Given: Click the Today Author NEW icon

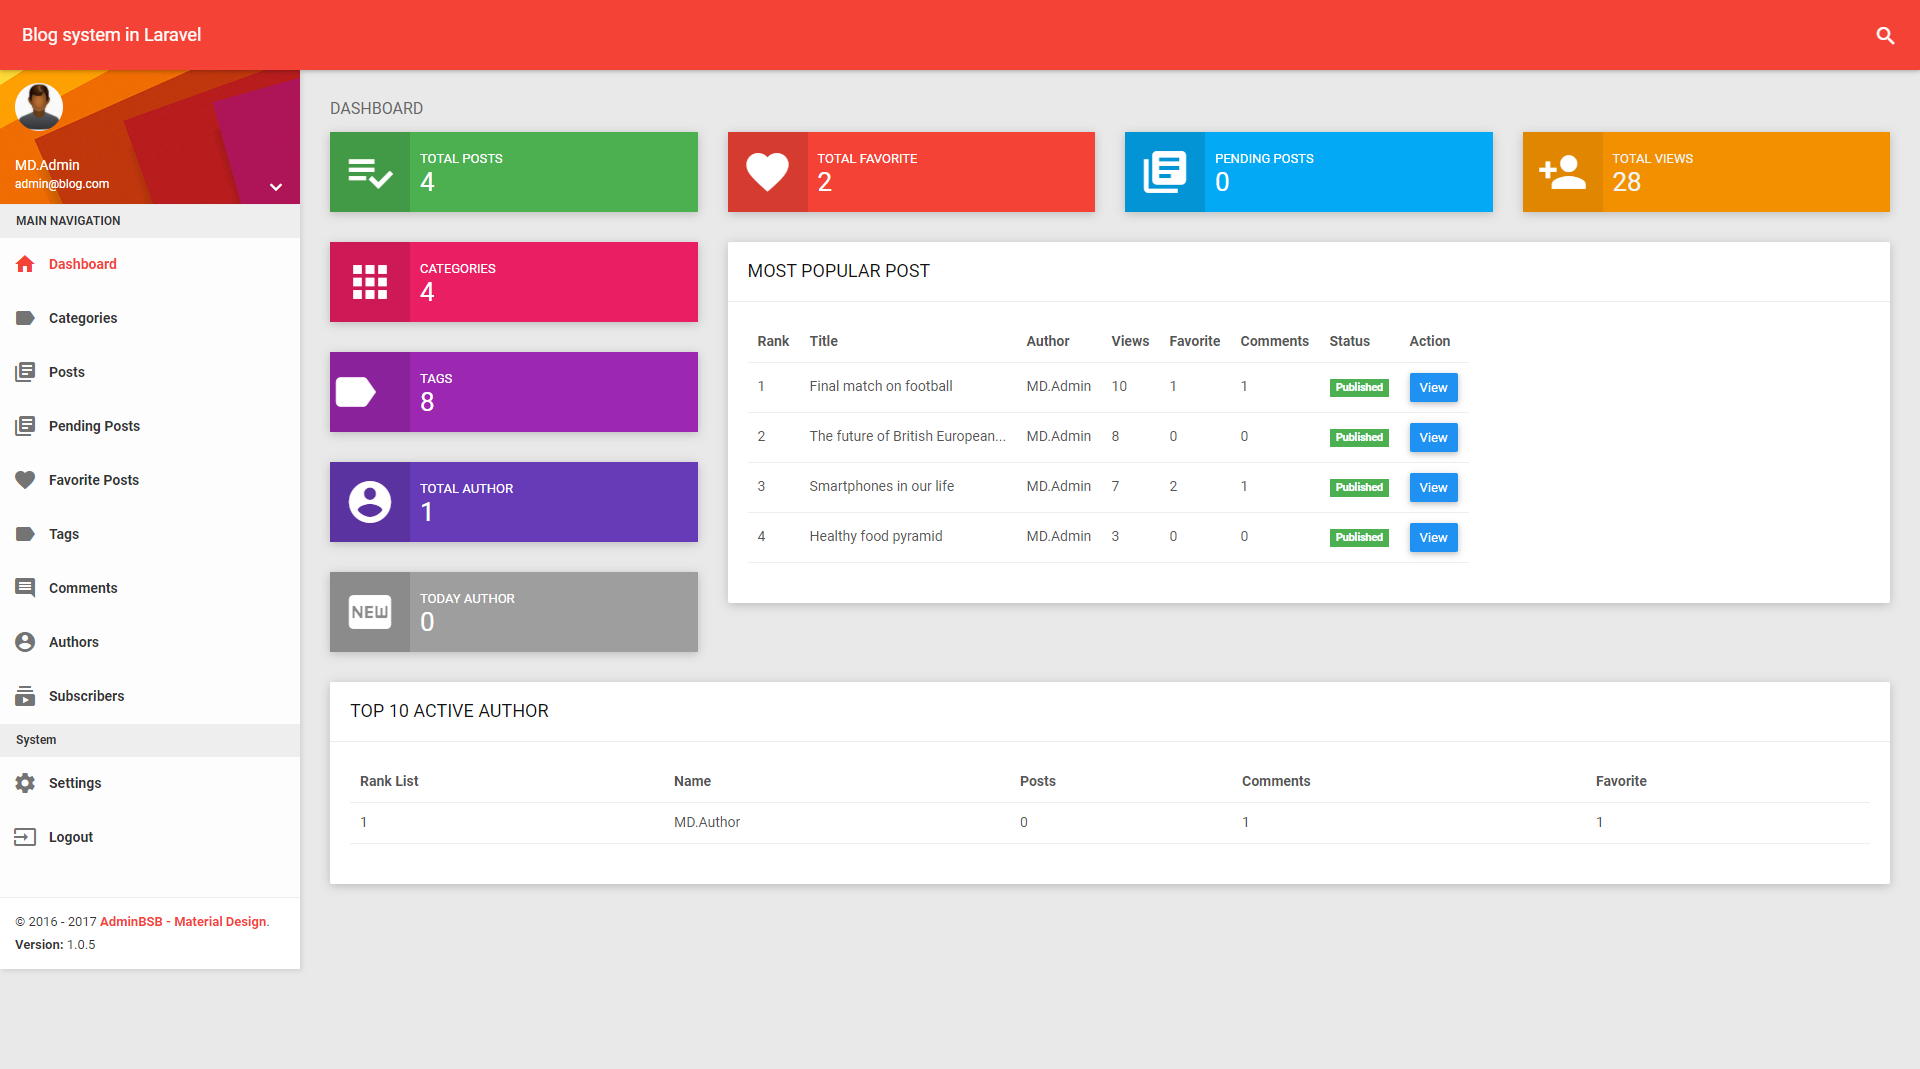Looking at the screenshot, I should (x=370, y=612).
